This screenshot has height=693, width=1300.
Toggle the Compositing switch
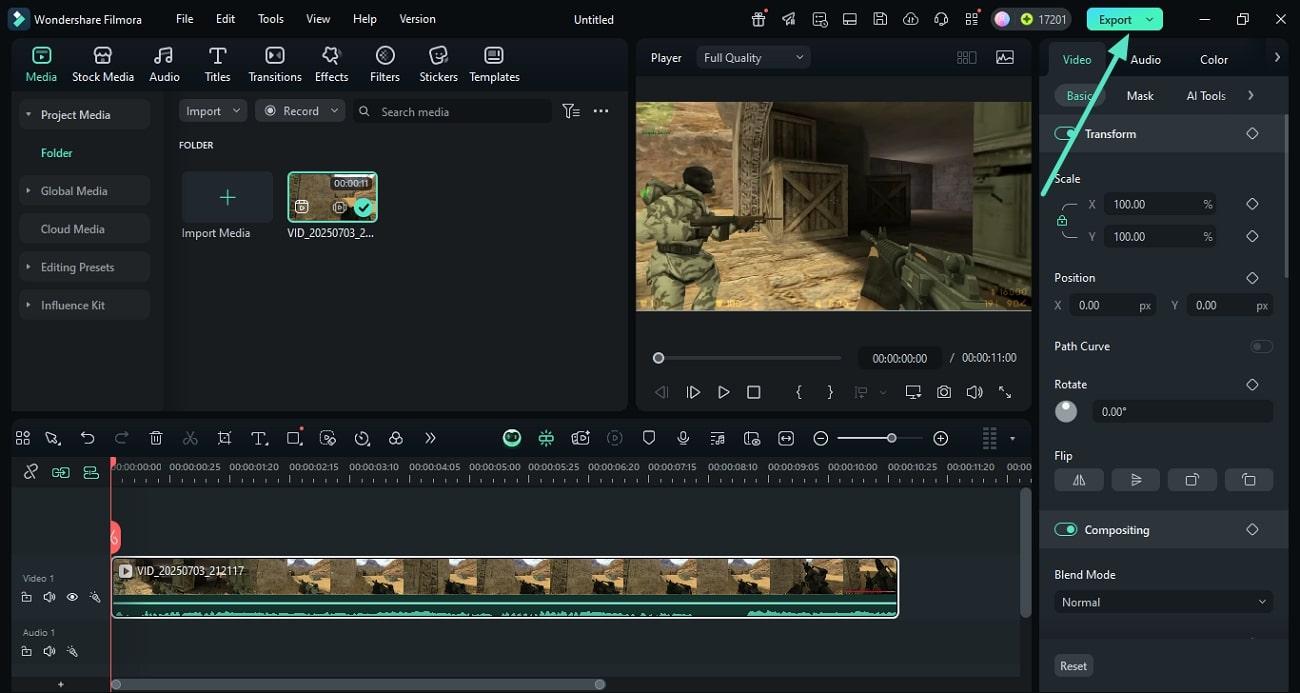click(x=1066, y=529)
